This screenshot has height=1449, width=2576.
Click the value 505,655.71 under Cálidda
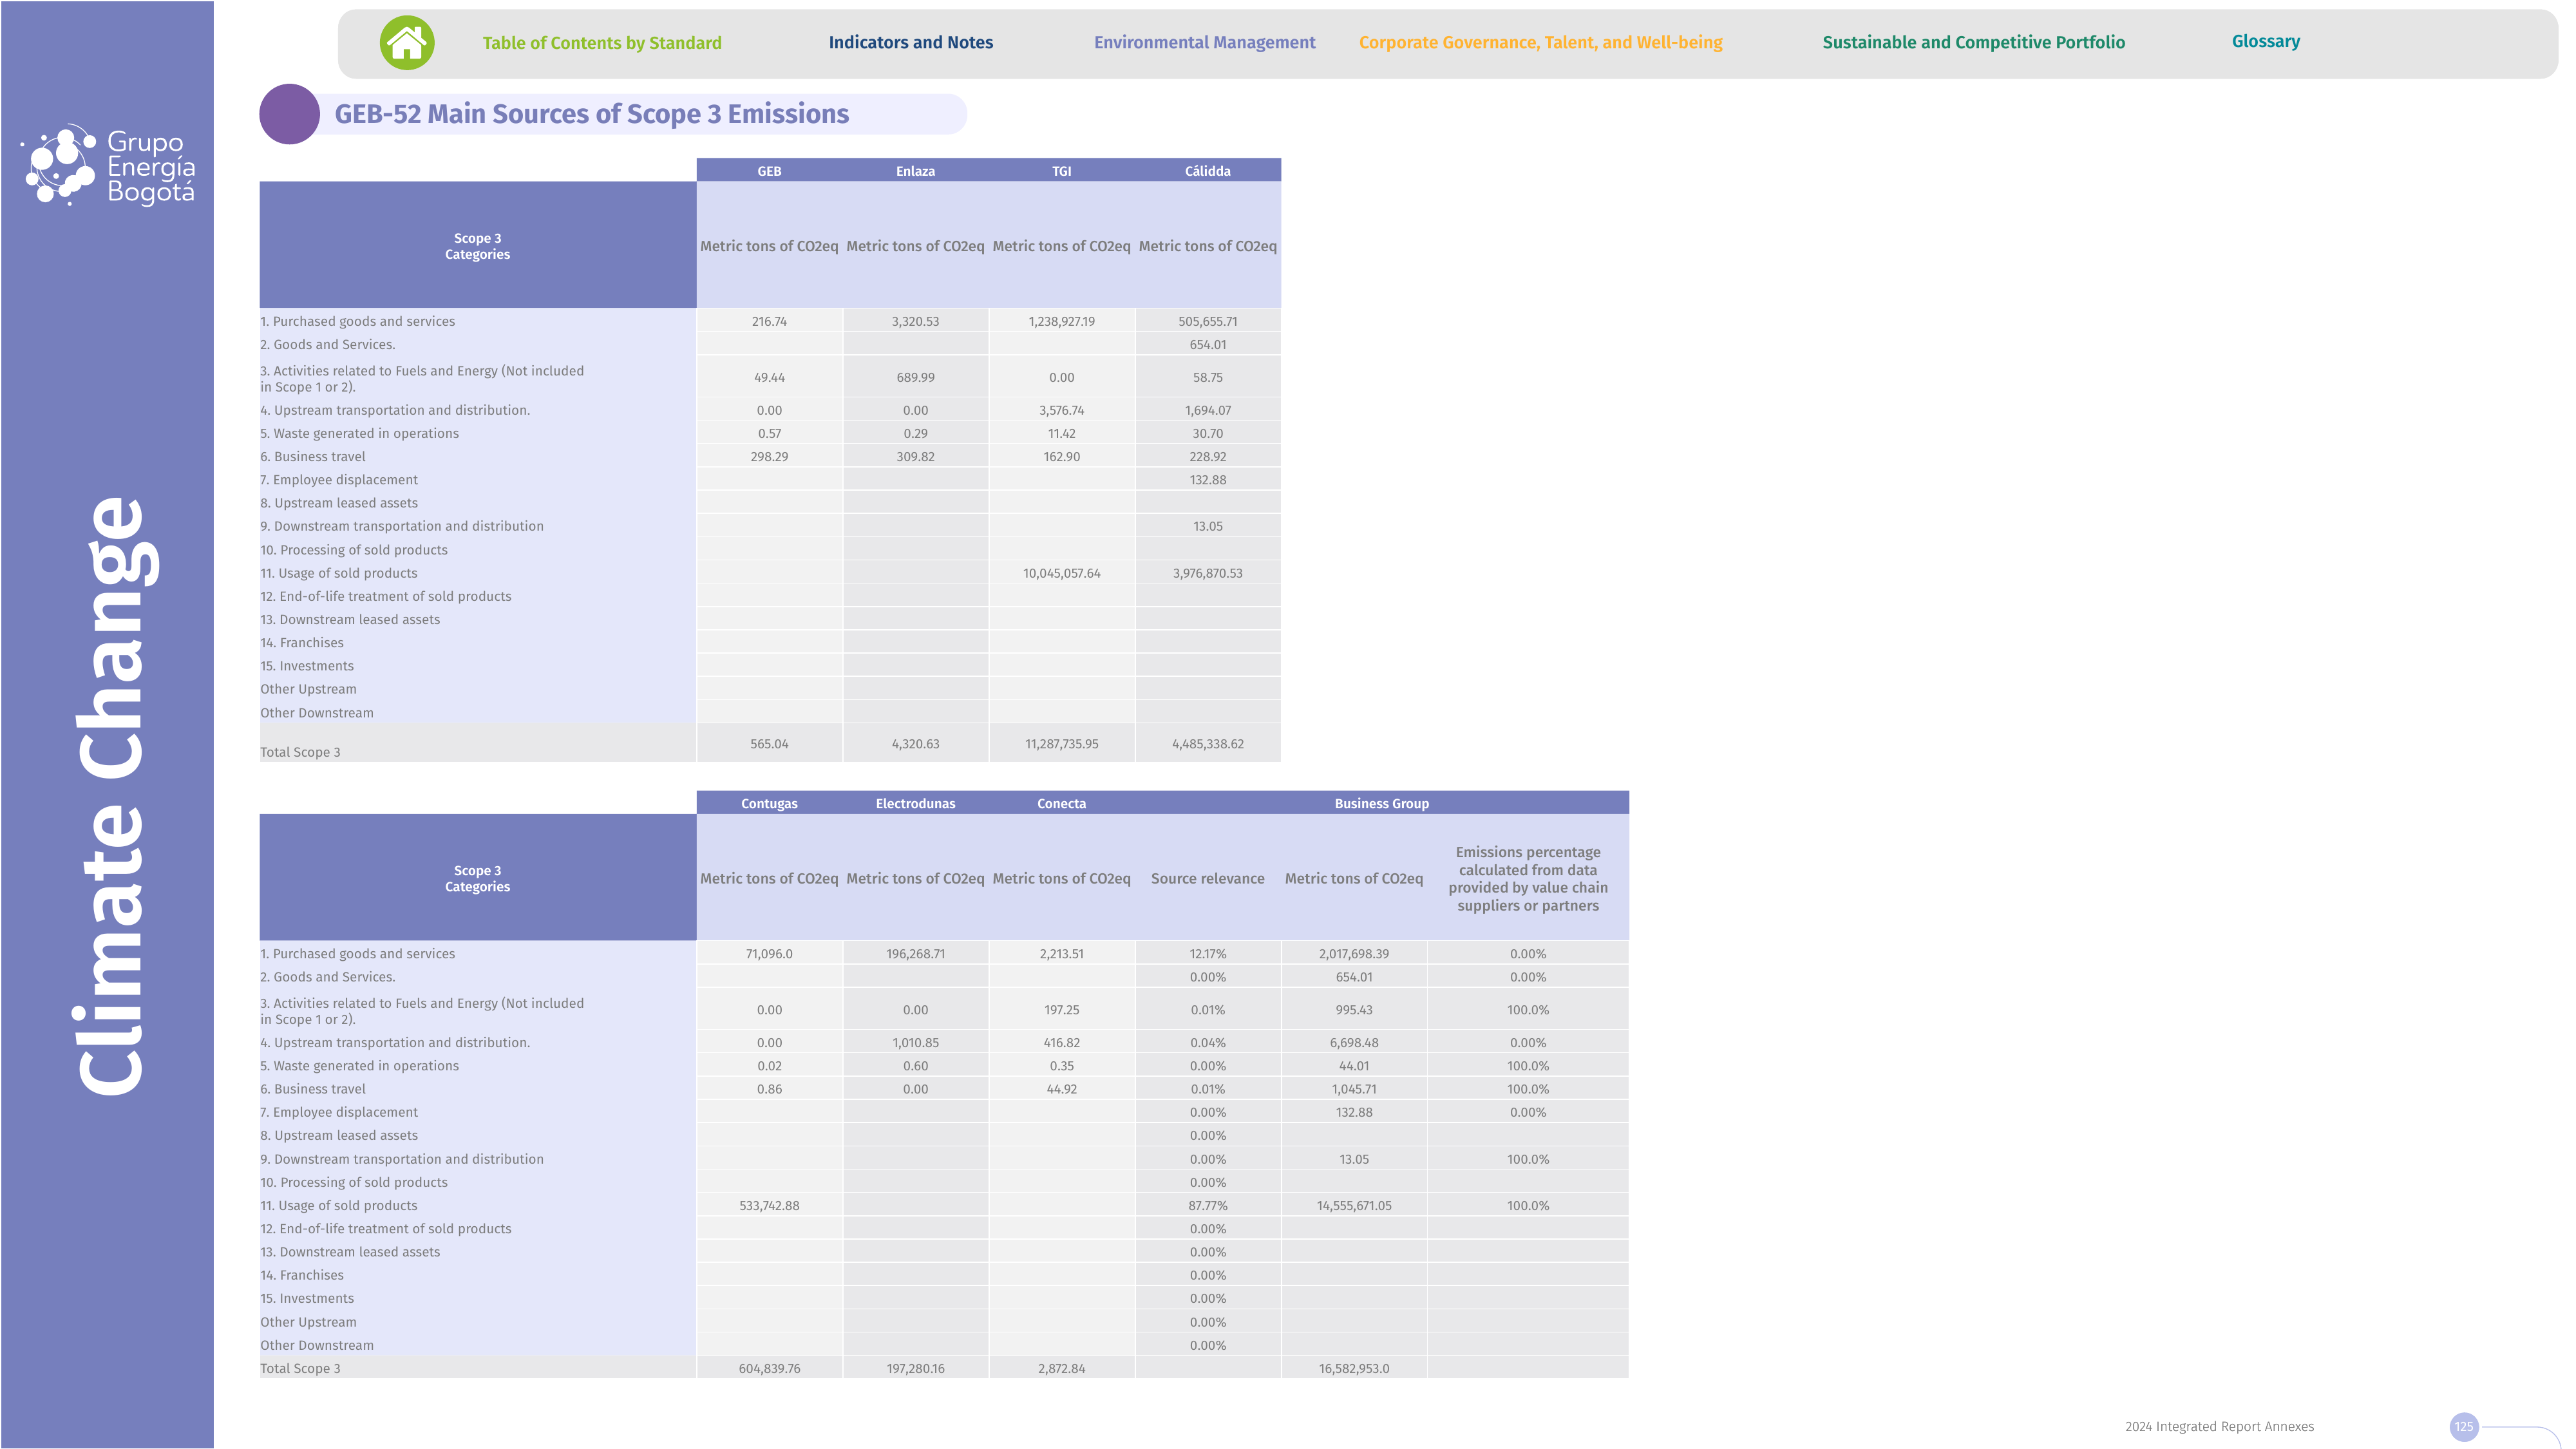click(1208, 322)
